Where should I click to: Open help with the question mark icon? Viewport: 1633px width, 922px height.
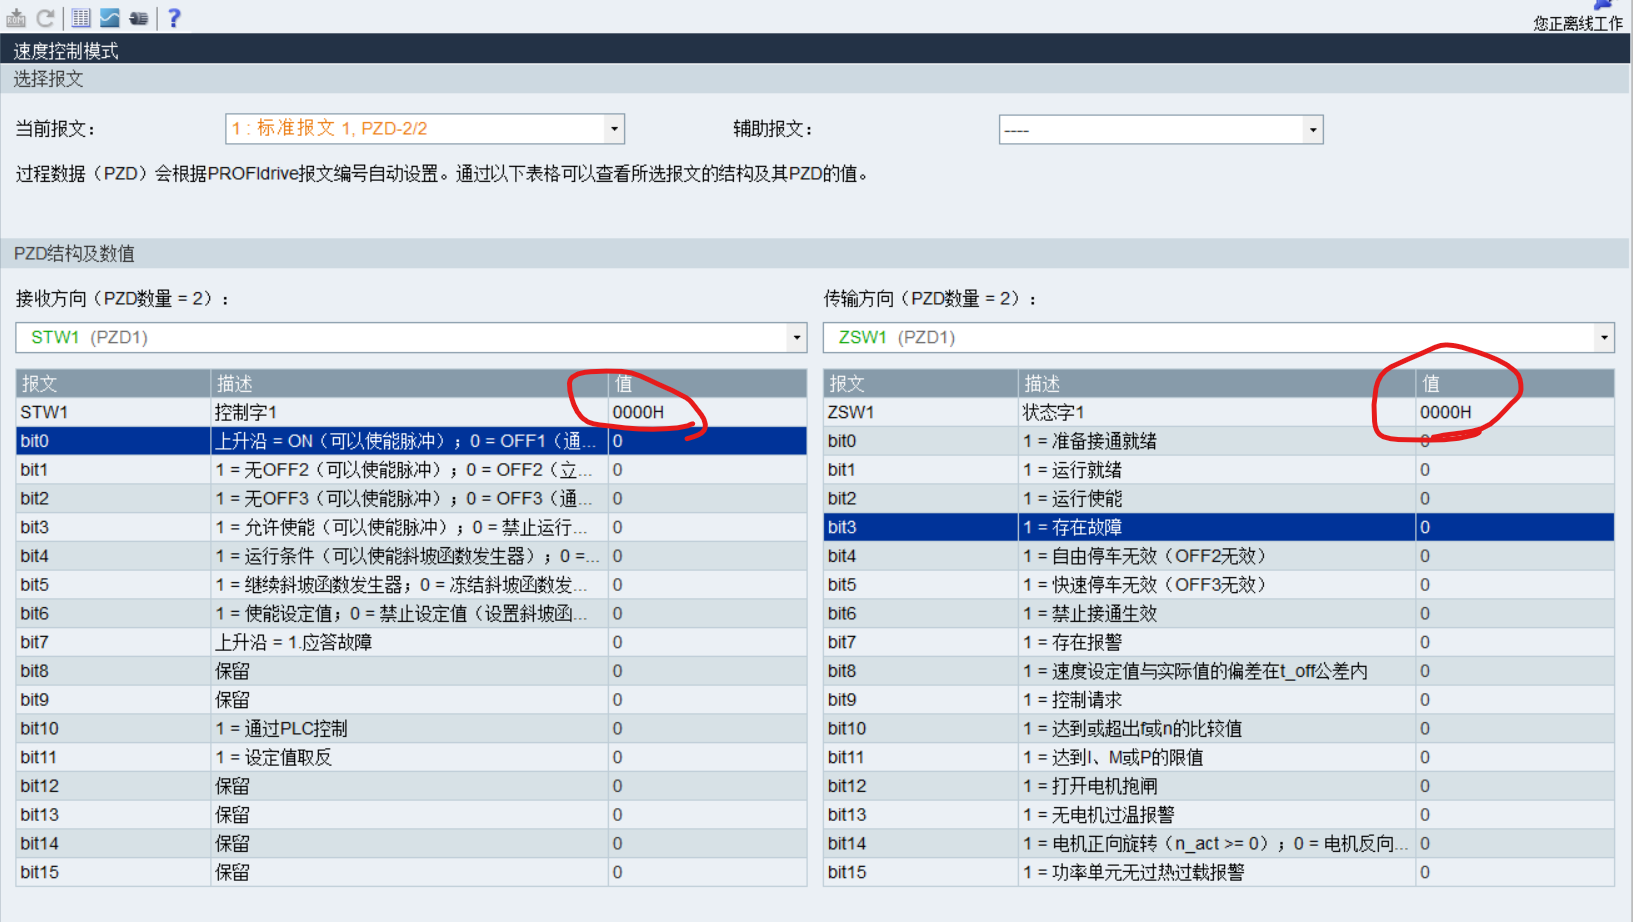click(x=174, y=18)
